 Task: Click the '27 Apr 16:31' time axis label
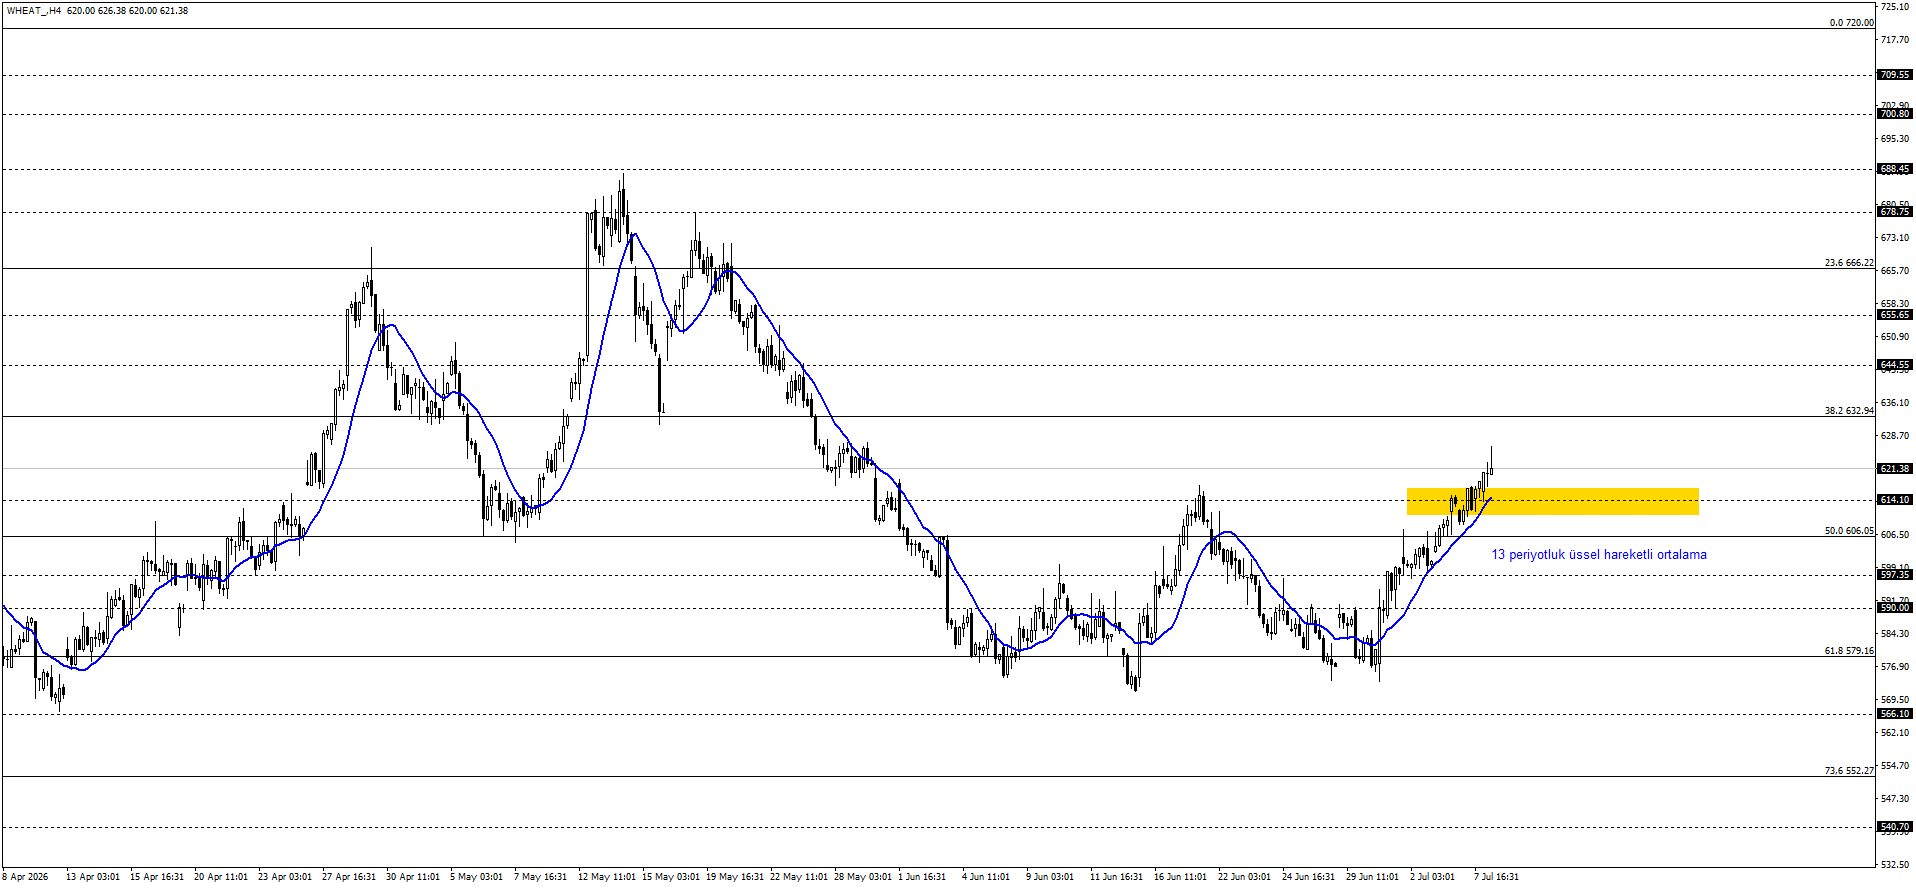point(349,877)
